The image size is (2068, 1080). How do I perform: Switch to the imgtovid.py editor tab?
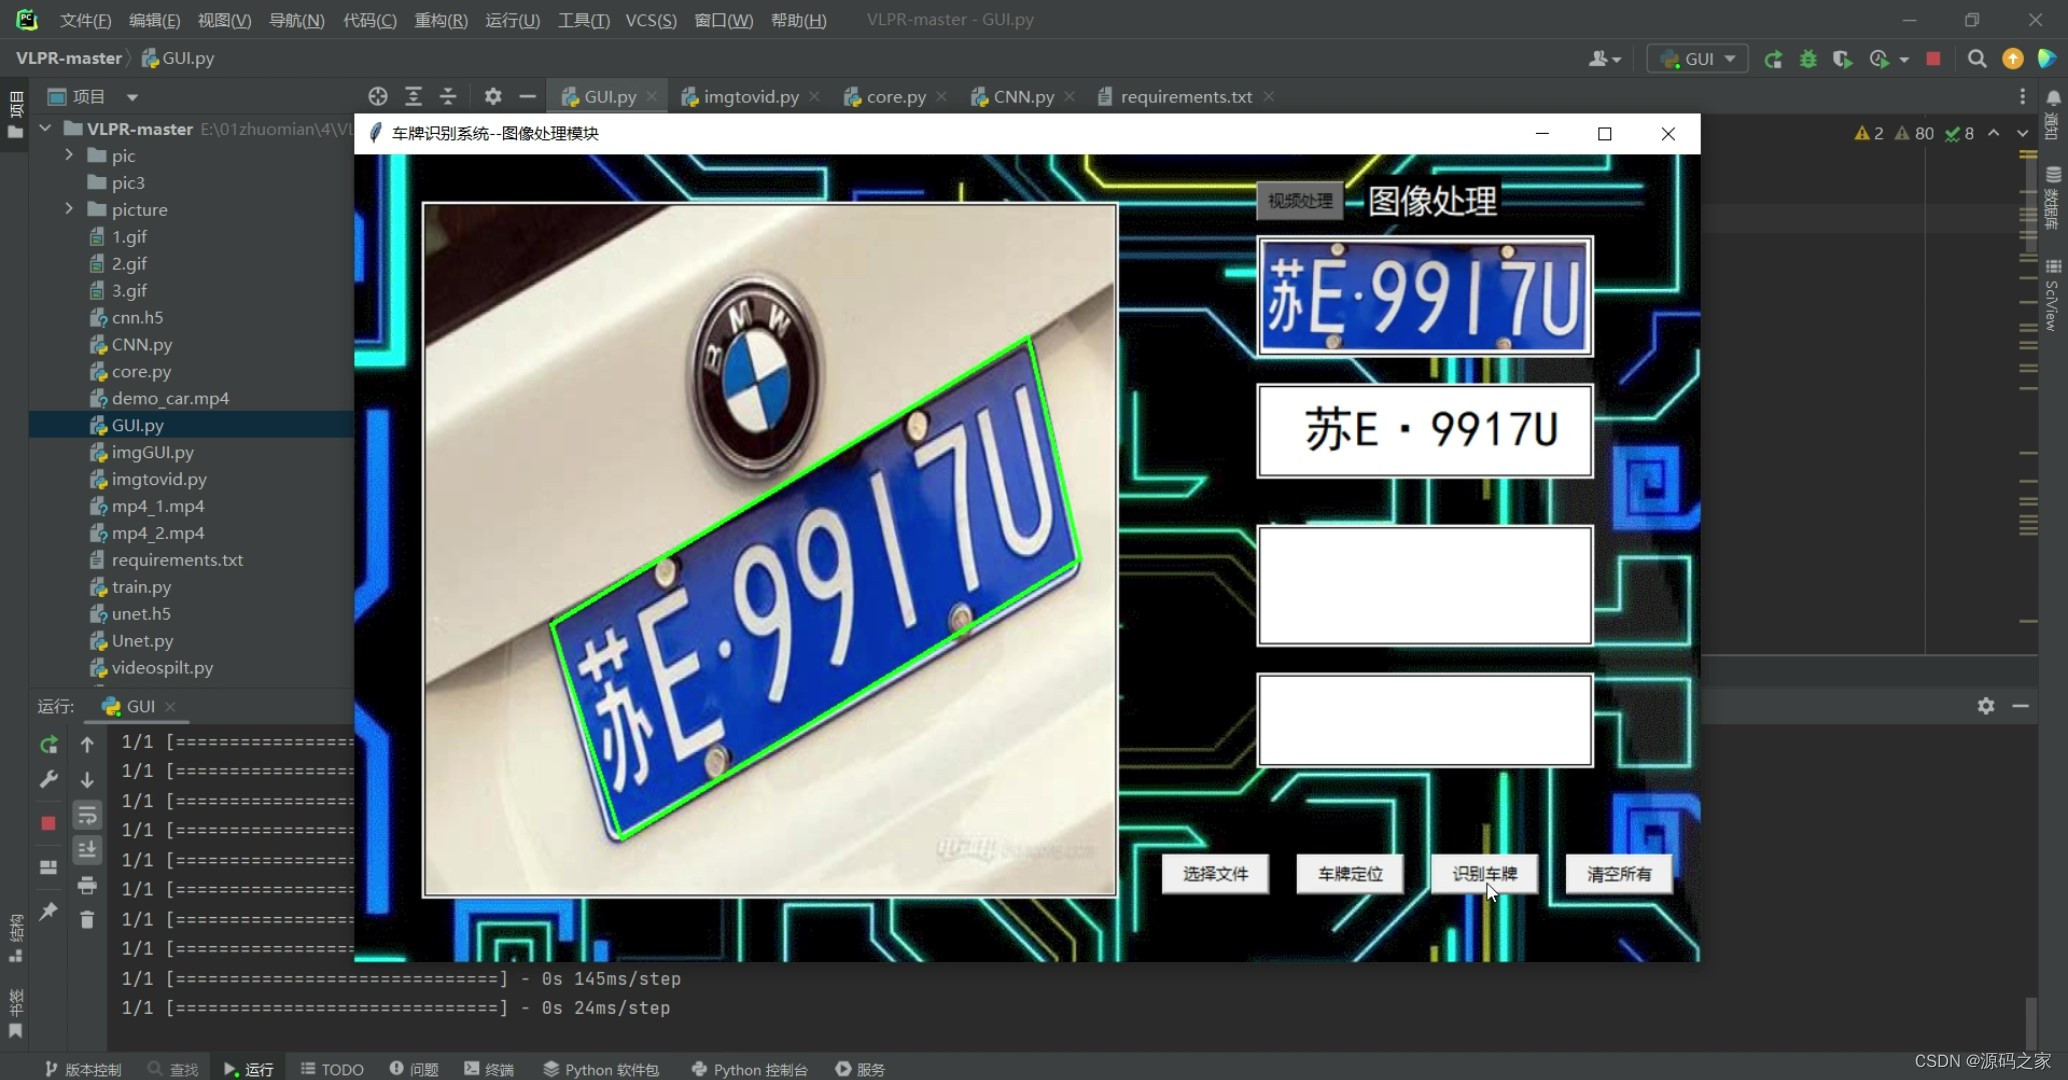coord(750,97)
